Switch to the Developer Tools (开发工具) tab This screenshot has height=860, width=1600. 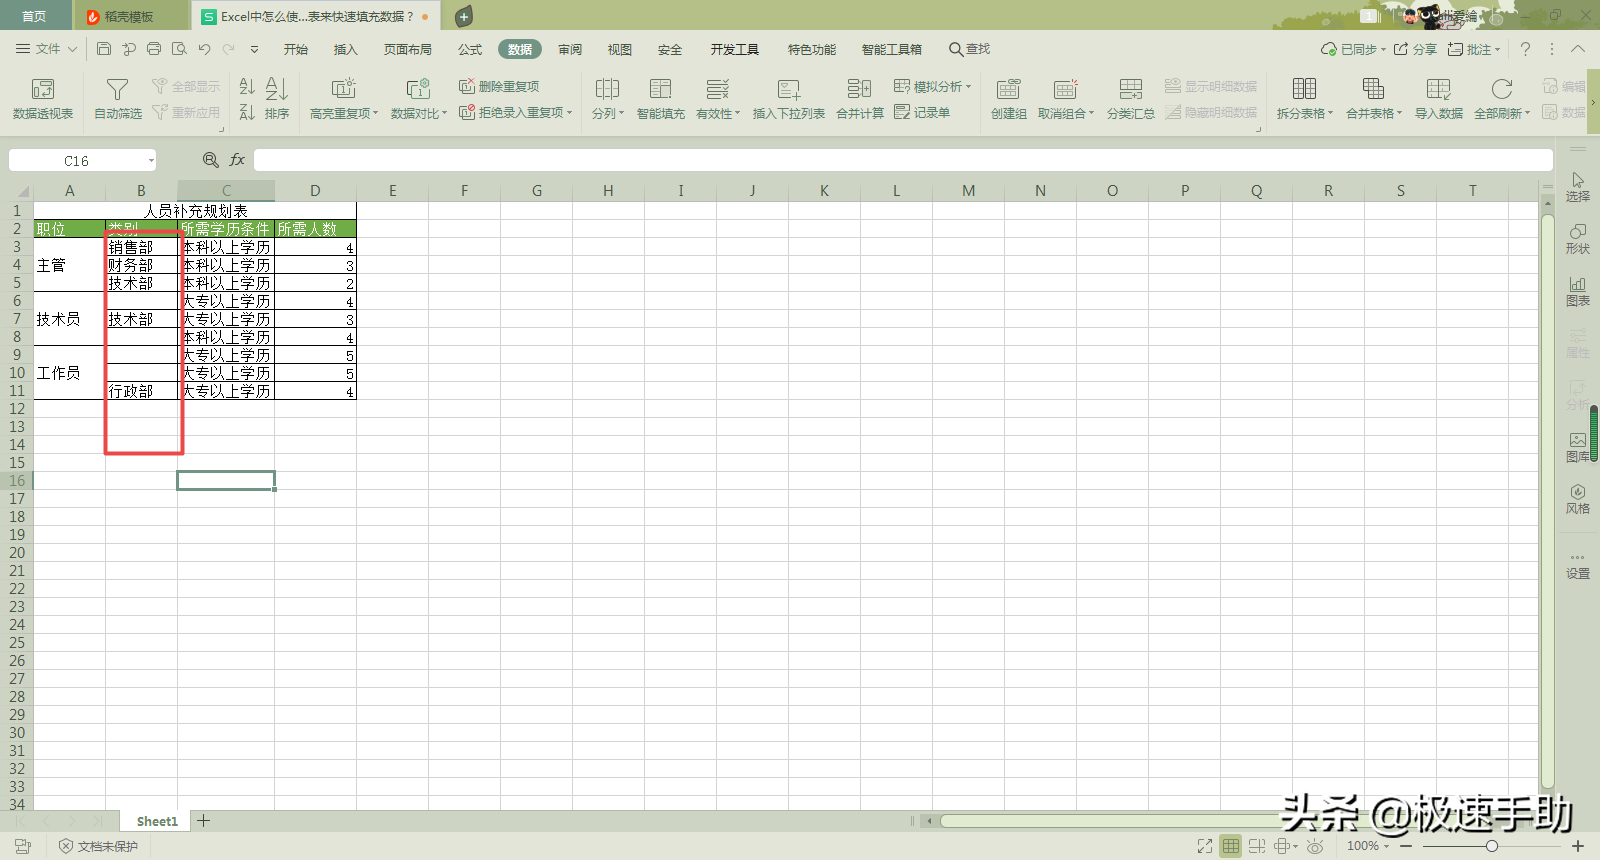pos(735,49)
